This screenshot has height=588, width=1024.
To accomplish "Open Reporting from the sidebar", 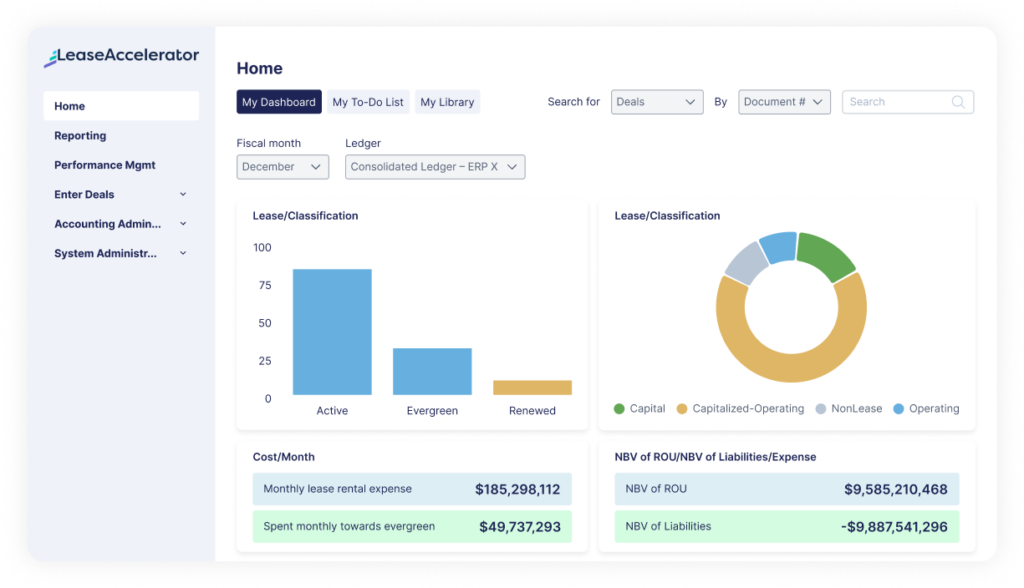I will [x=80, y=135].
